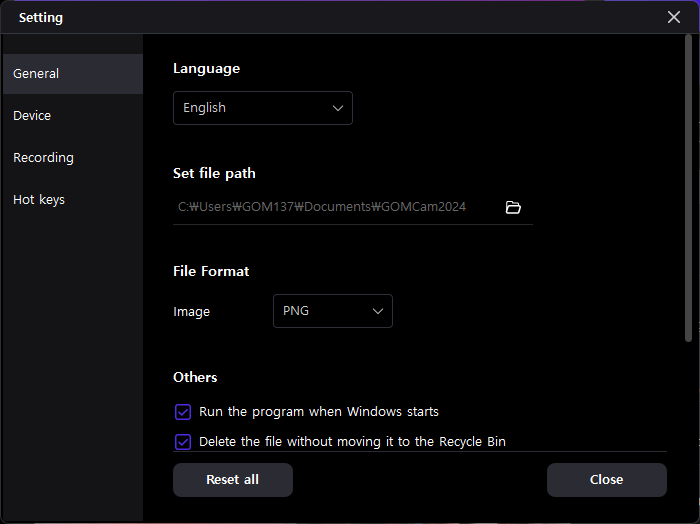Click the Close button at bottom right
The image size is (700, 524).
point(606,480)
